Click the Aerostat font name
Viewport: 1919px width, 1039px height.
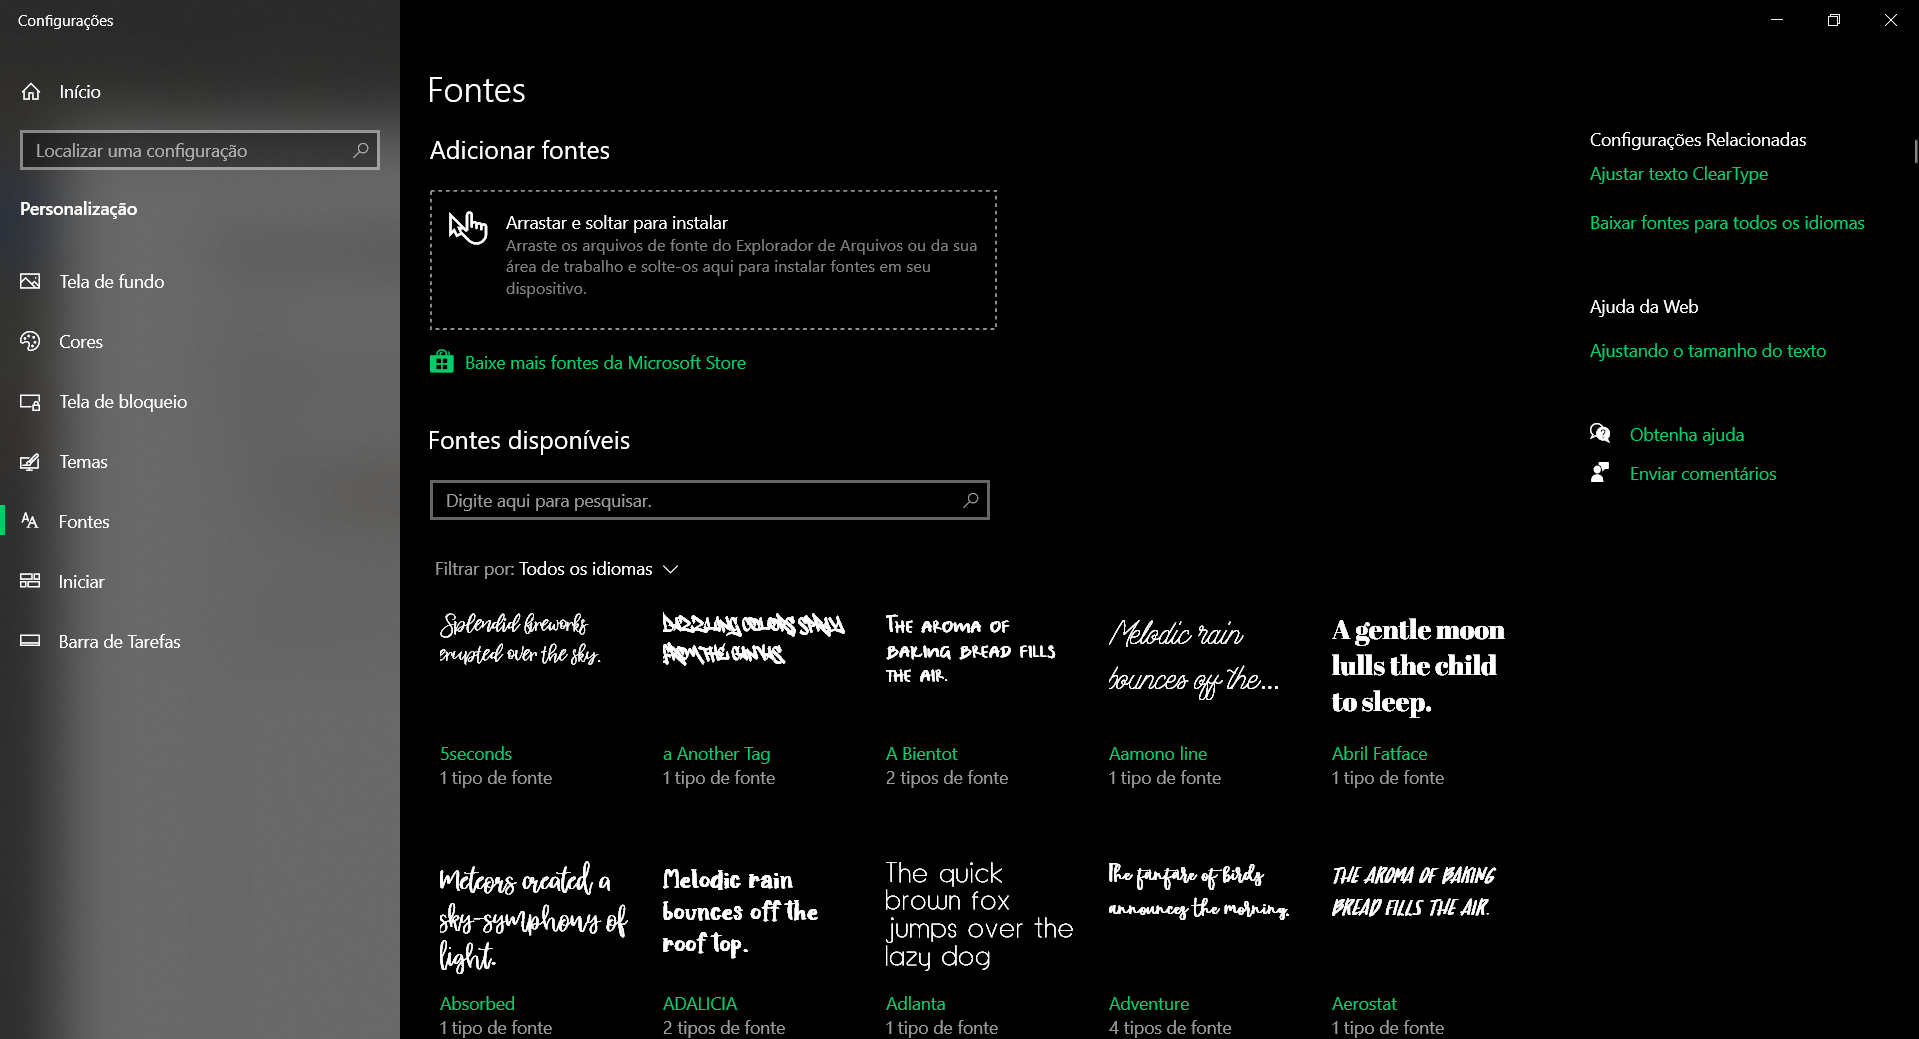click(x=1364, y=1004)
